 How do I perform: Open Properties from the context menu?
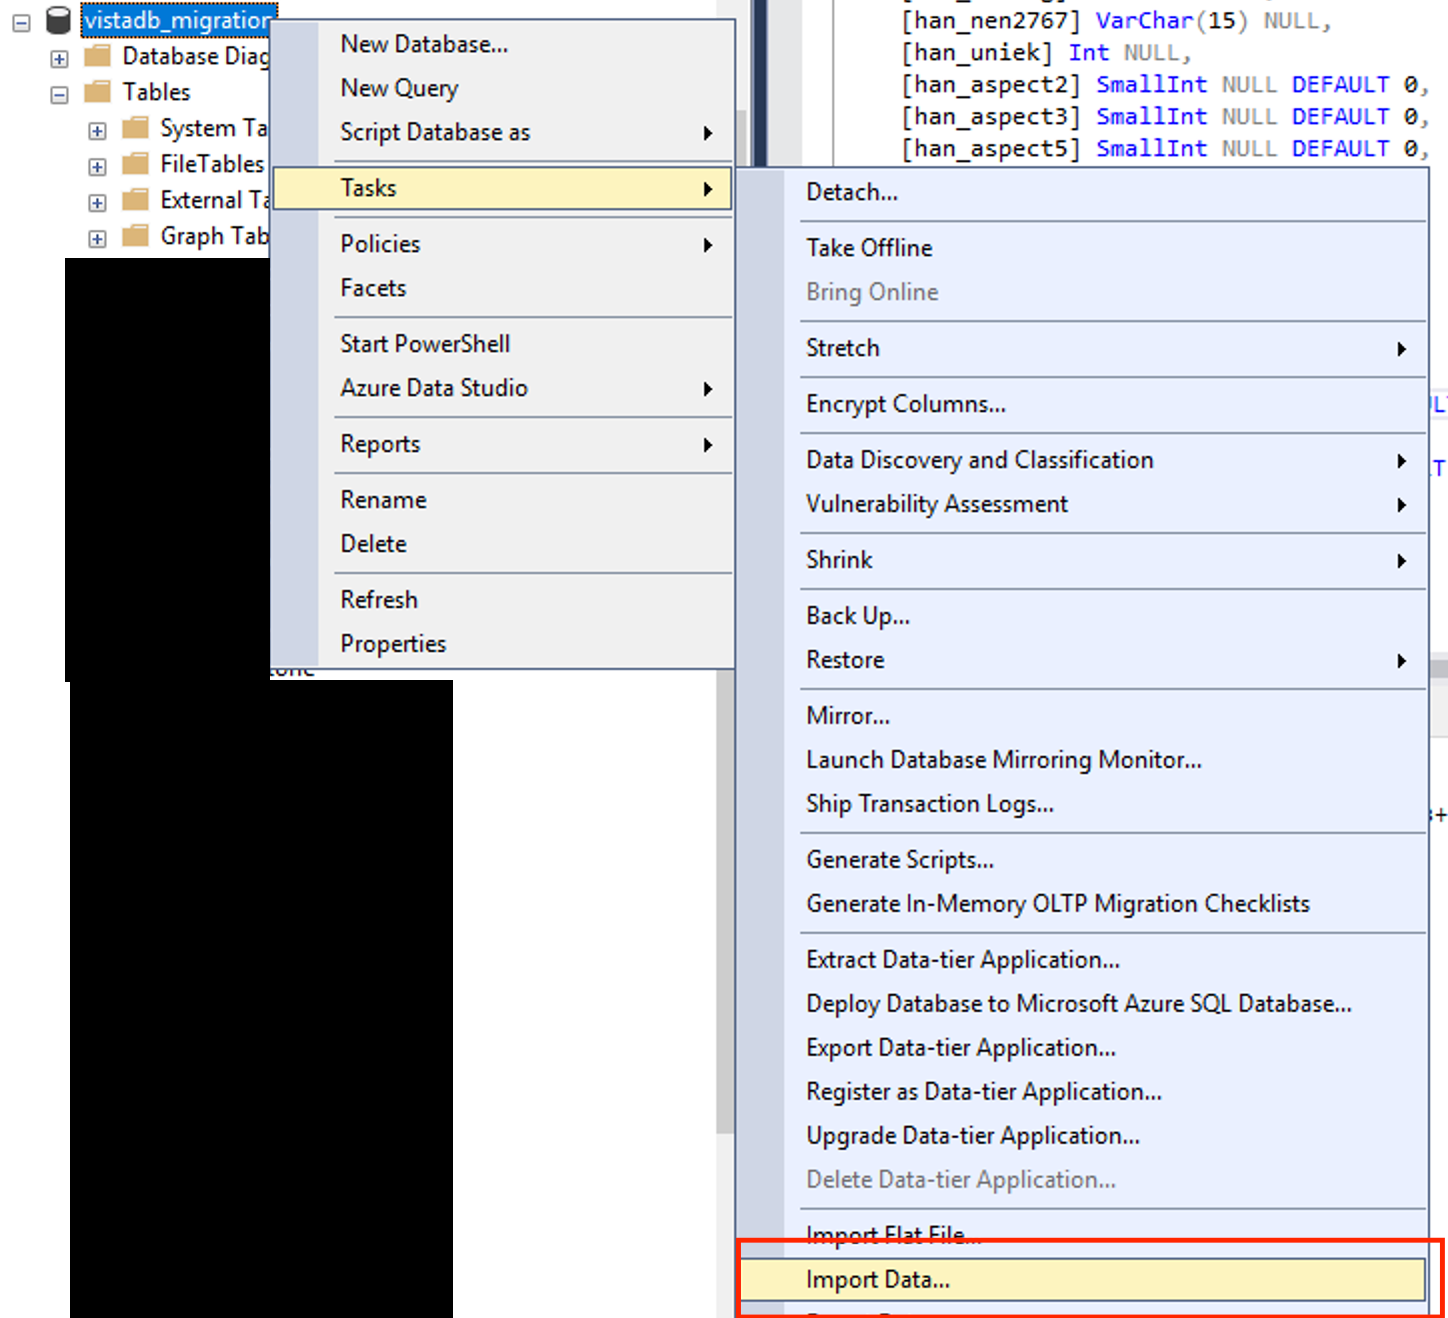[392, 643]
